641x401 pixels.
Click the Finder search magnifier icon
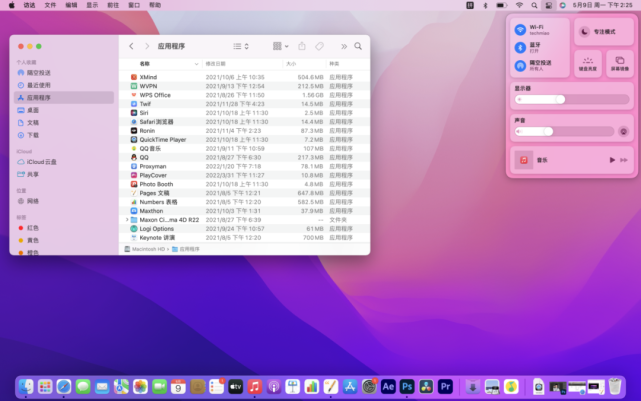(x=358, y=46)
